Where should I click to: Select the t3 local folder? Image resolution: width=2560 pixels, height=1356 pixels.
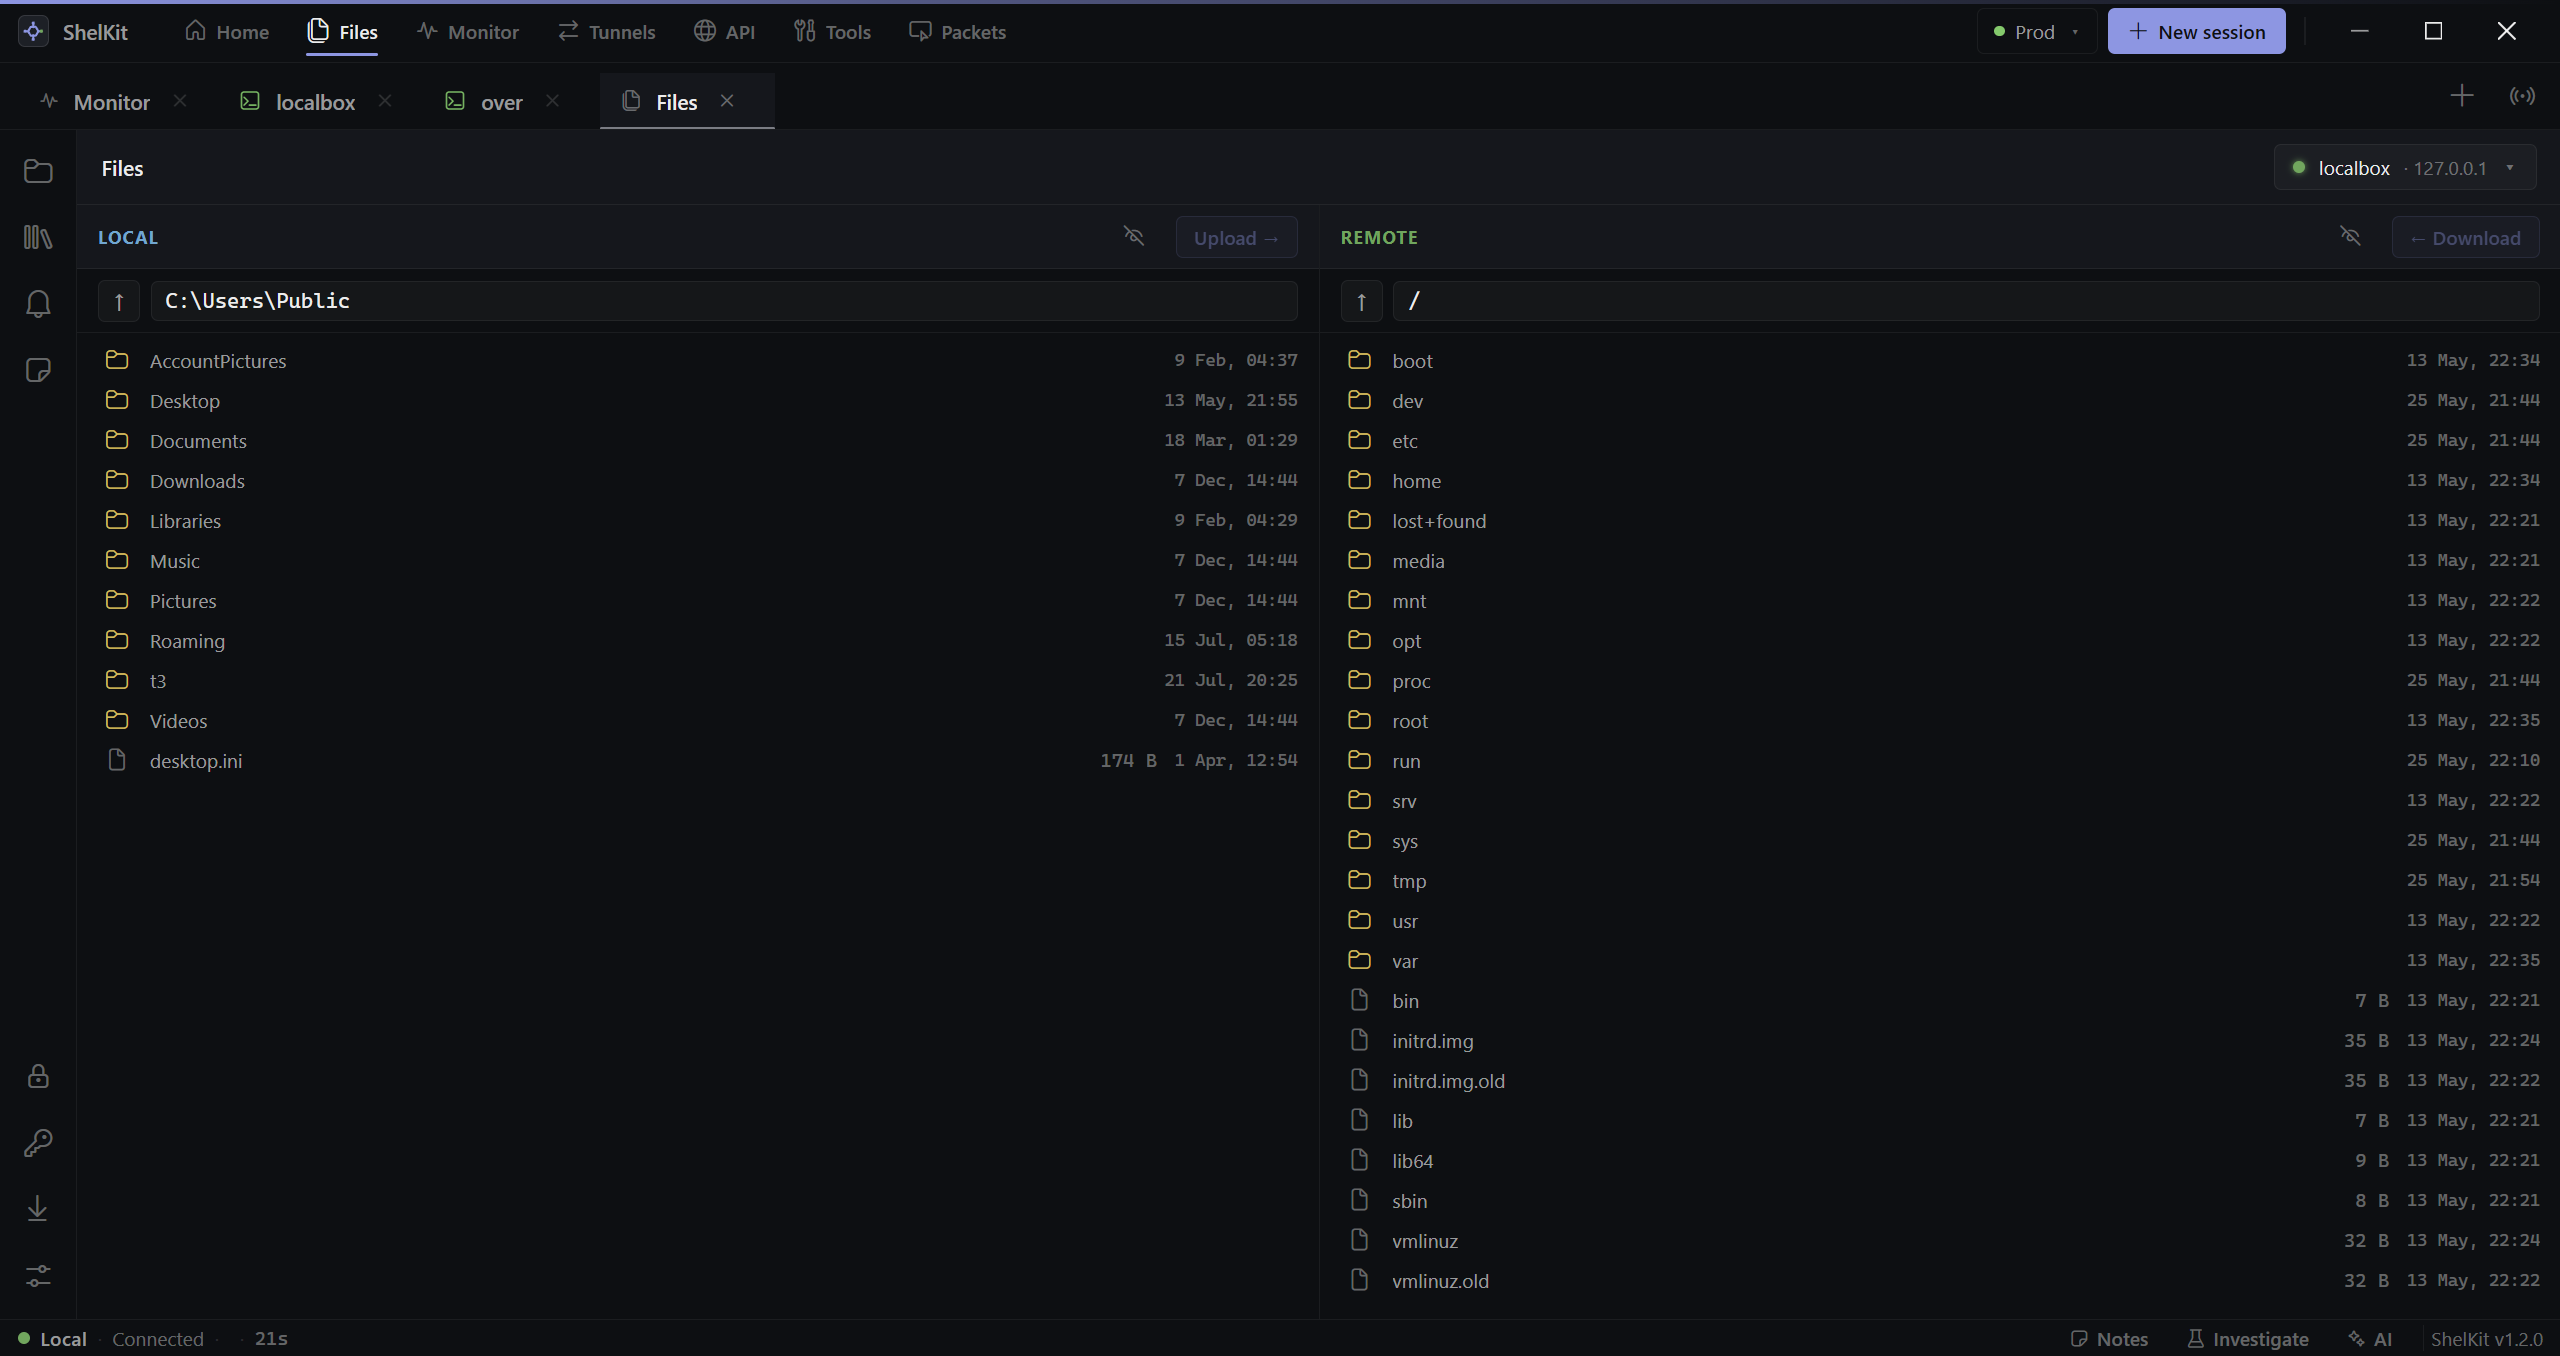[x=698, y=681]
